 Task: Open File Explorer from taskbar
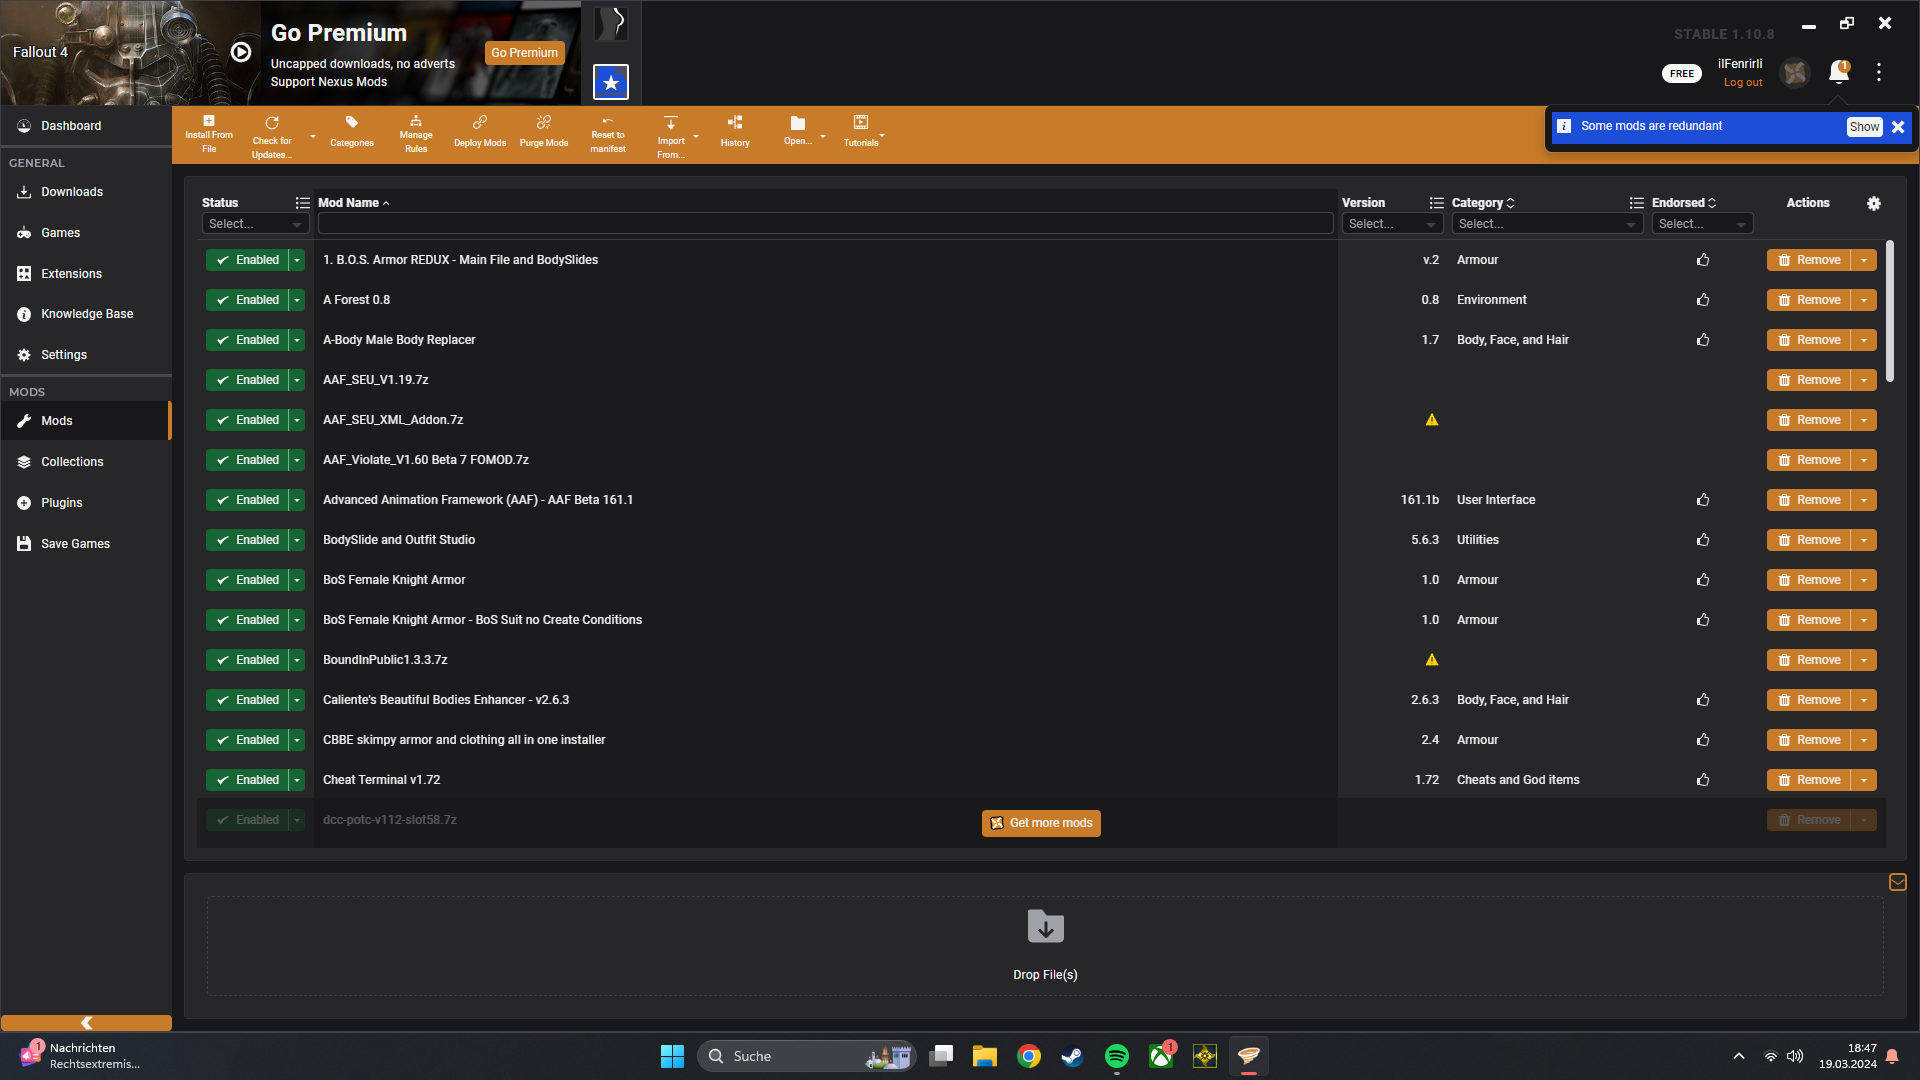[985, 1056]
